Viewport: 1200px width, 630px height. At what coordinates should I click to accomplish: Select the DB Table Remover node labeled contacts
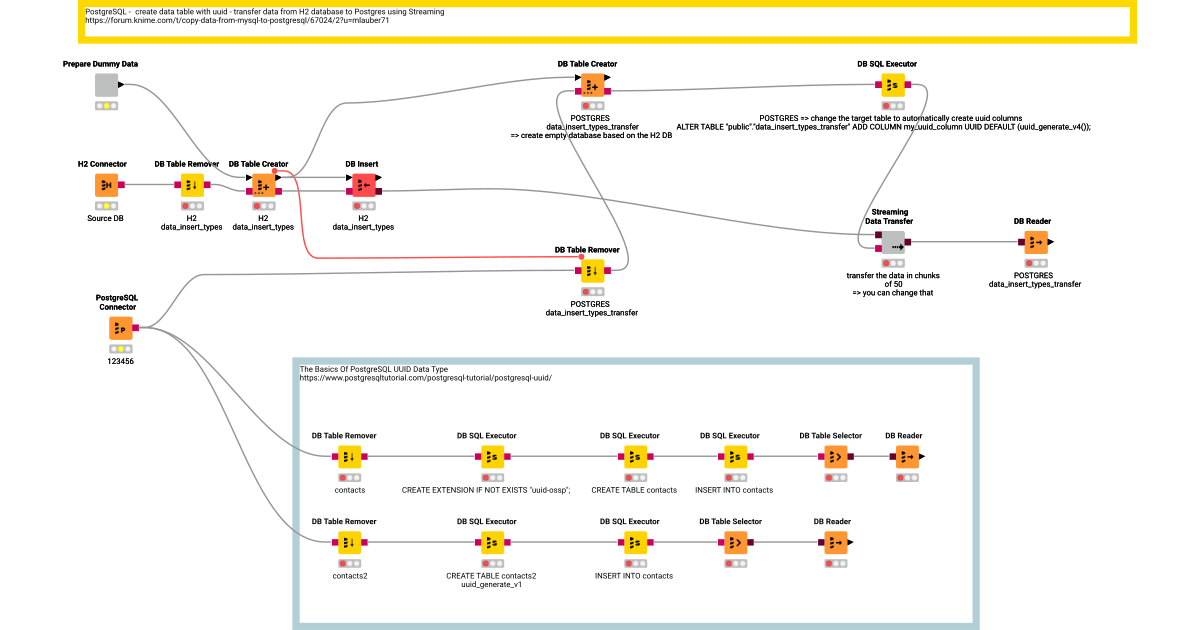pyautogui.click(x=349, y=457)
